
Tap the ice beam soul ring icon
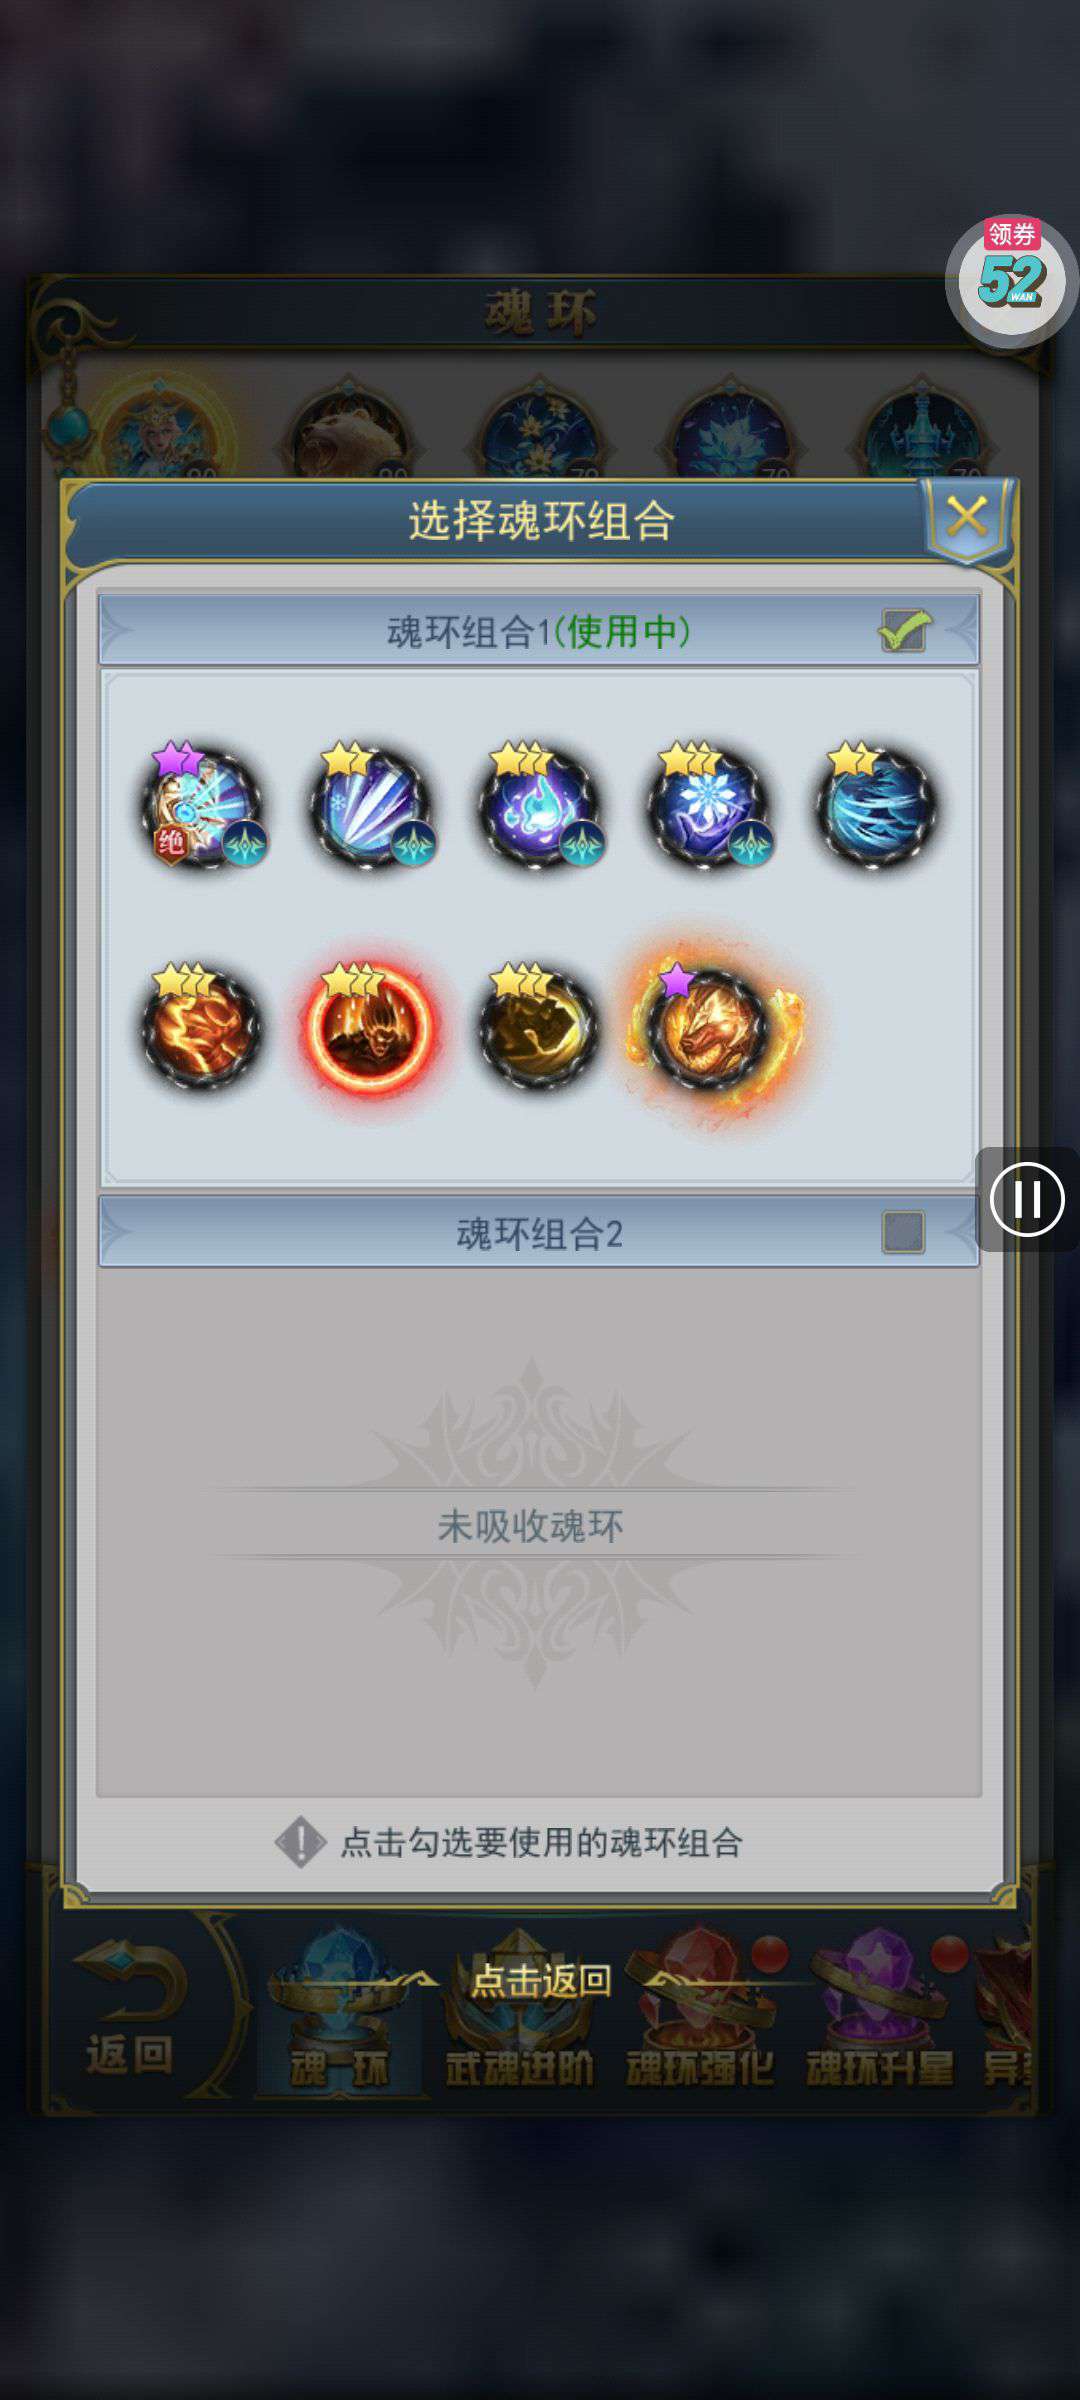click(x=372, y=806)
